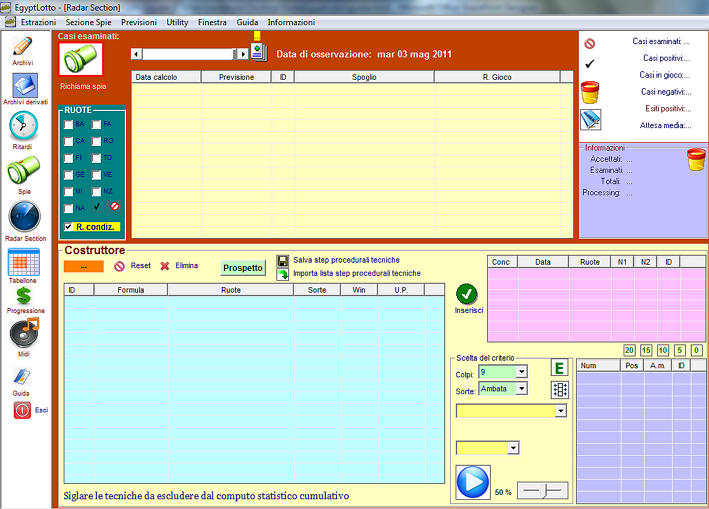Image resolution: width=709 pixels, height=509 pixels.
Task: Click the green E button
Action: (559, 368)
